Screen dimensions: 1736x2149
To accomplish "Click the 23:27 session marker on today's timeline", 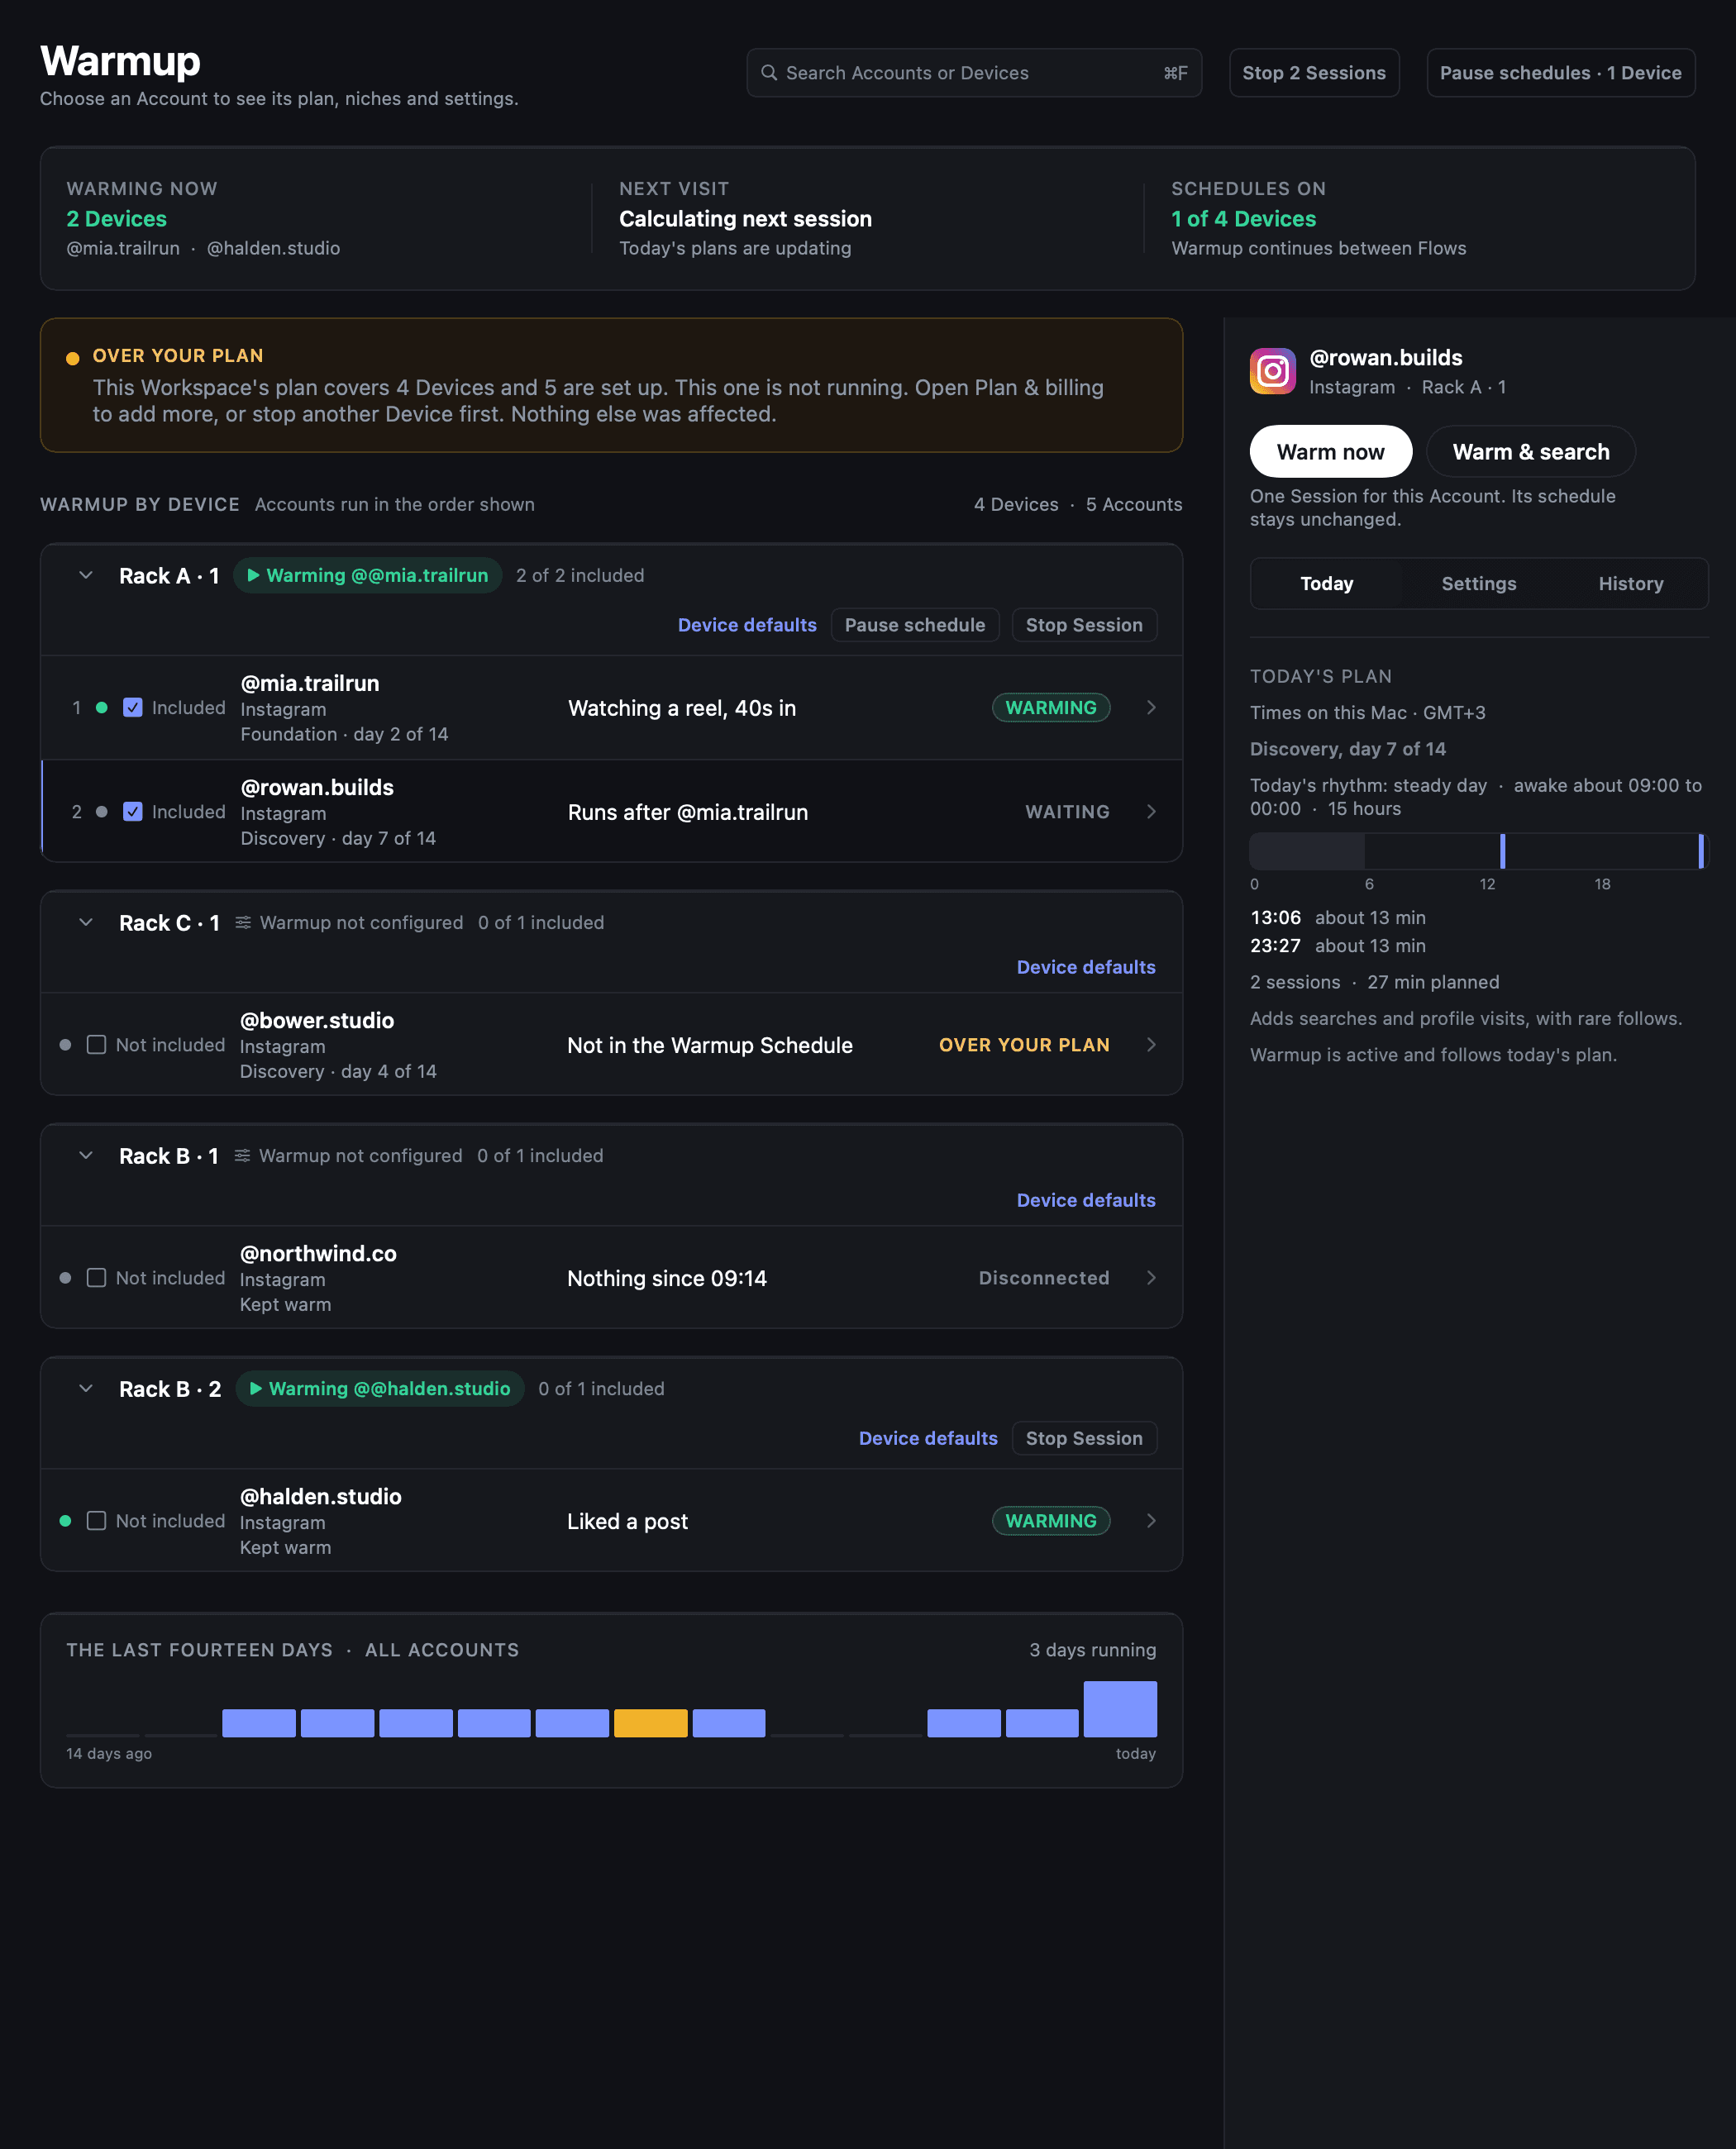I will click(x=1700, y=851).
